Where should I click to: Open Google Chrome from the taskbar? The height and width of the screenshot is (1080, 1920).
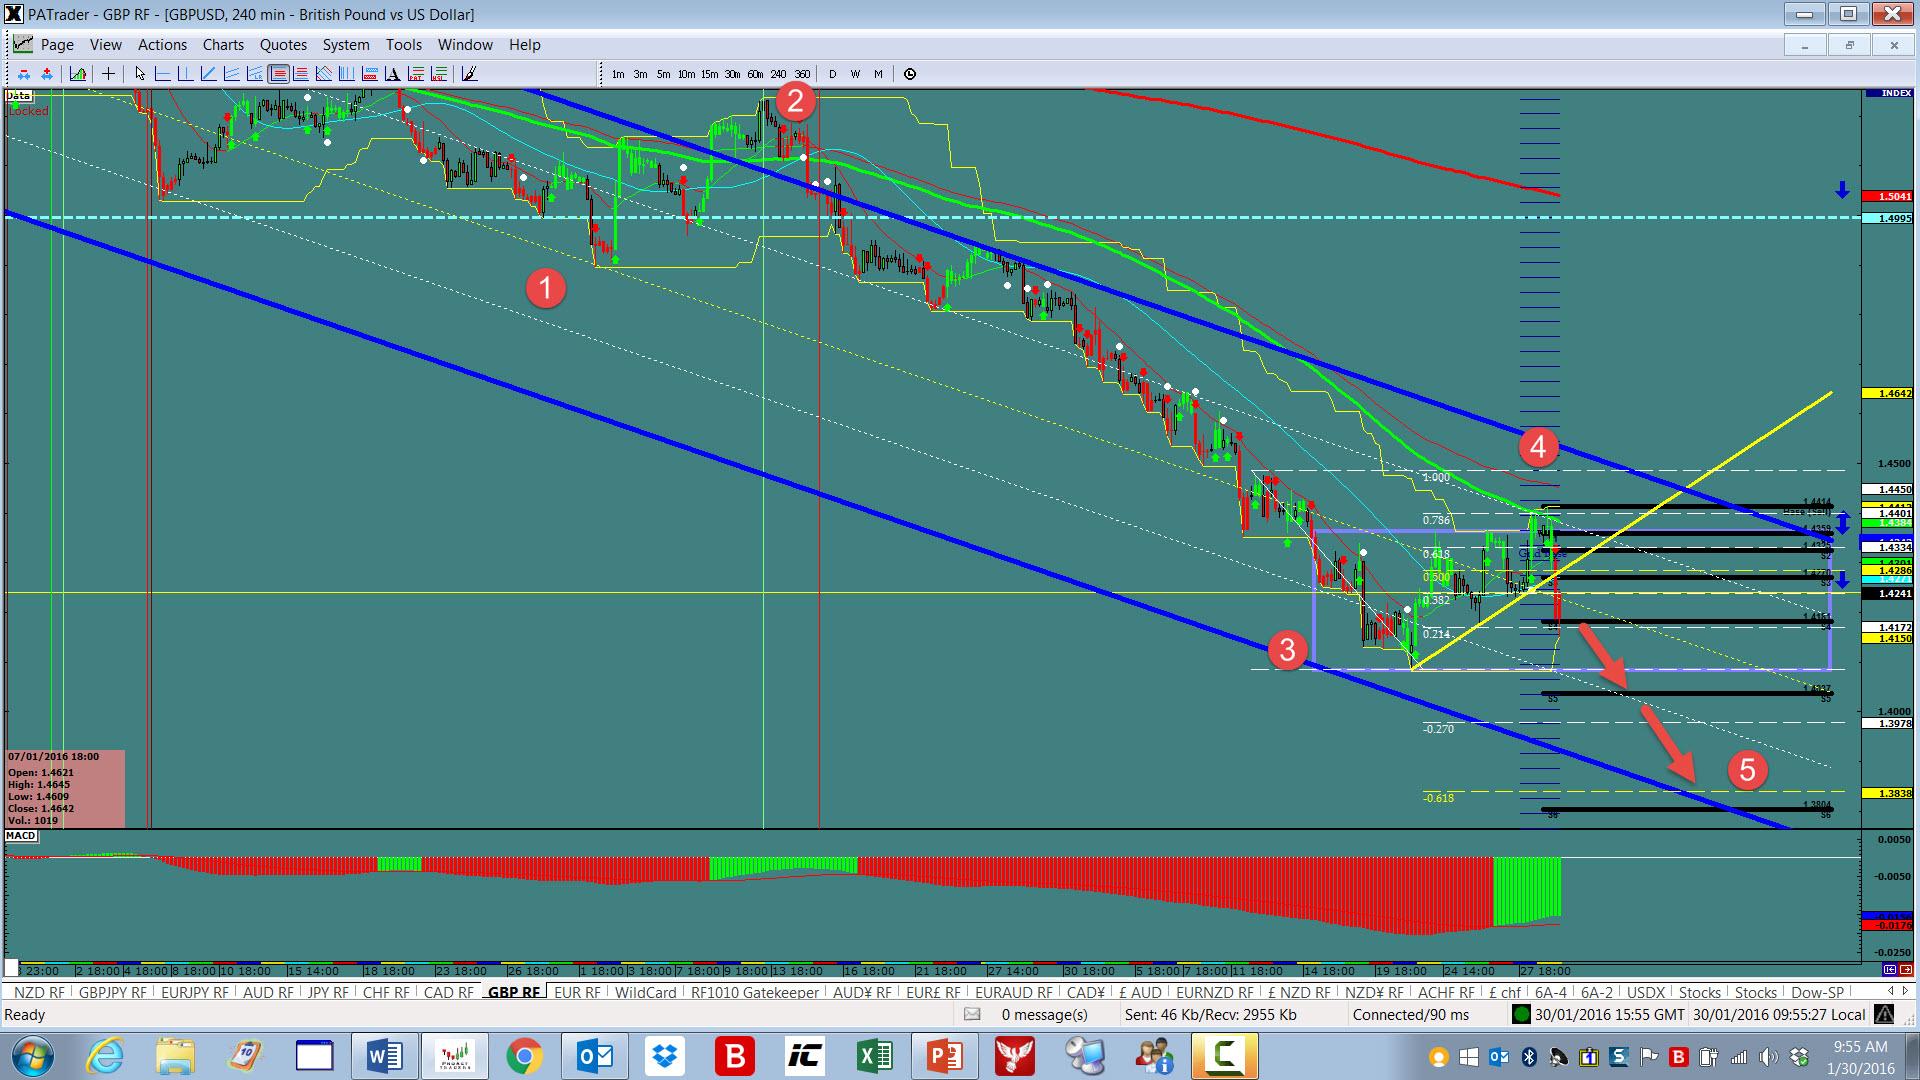pos(524,1056)
